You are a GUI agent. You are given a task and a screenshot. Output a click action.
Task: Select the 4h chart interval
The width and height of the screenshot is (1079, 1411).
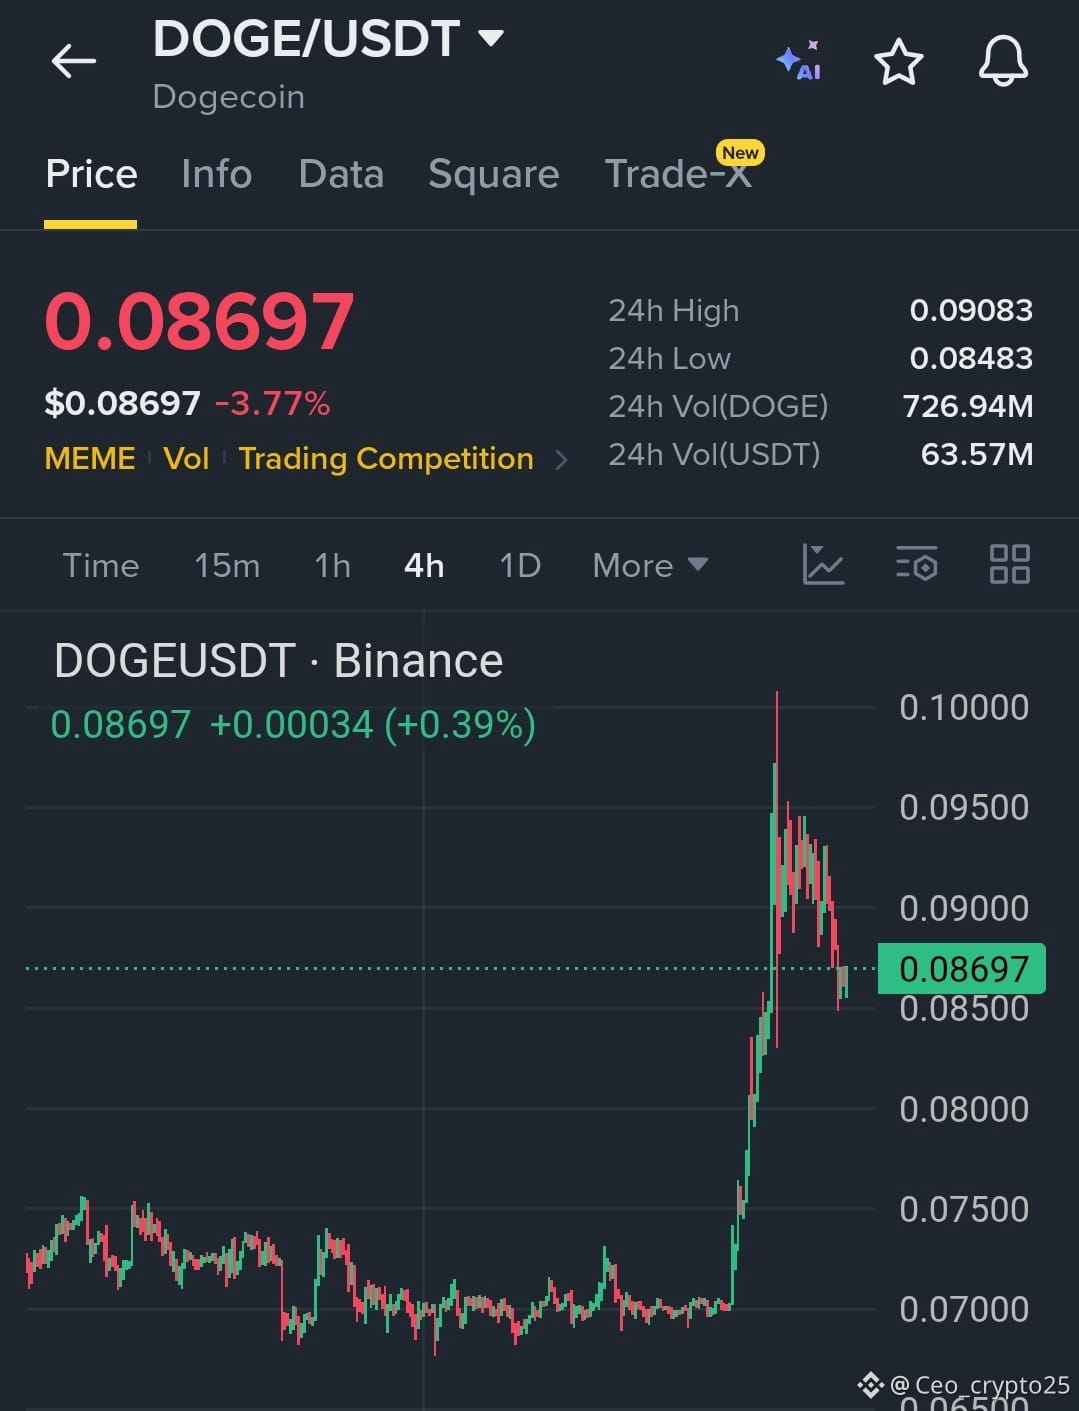pos(424,565)
